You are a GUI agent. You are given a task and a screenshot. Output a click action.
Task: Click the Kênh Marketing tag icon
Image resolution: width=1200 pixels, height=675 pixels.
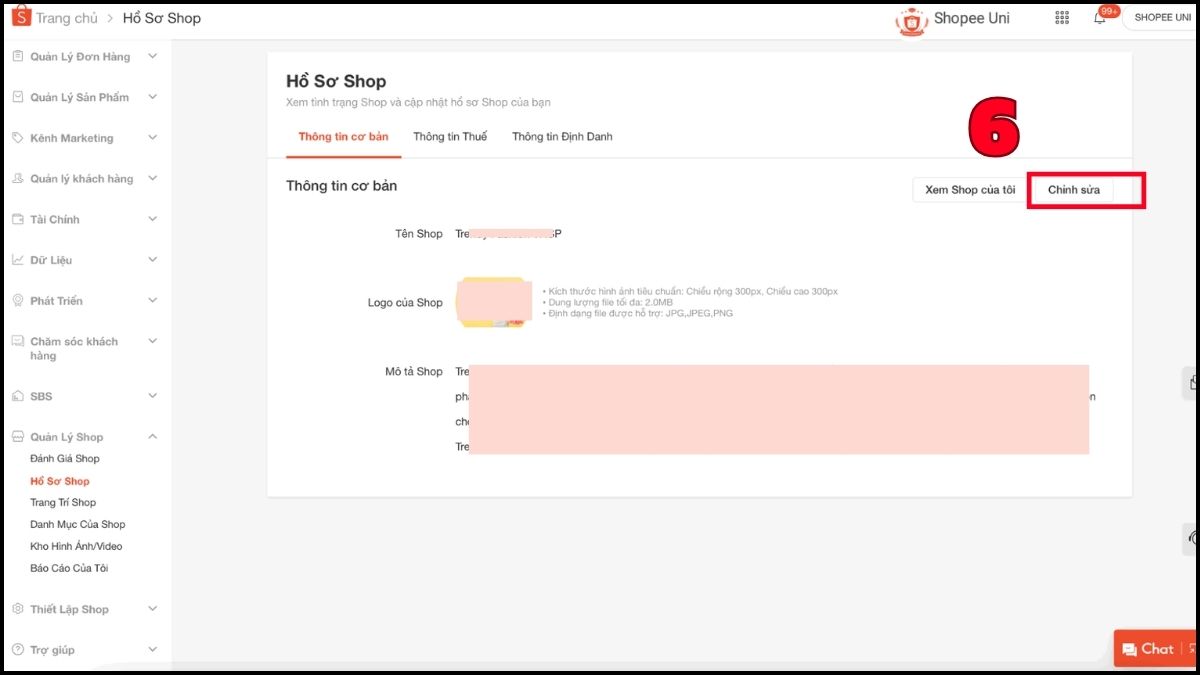17,138
